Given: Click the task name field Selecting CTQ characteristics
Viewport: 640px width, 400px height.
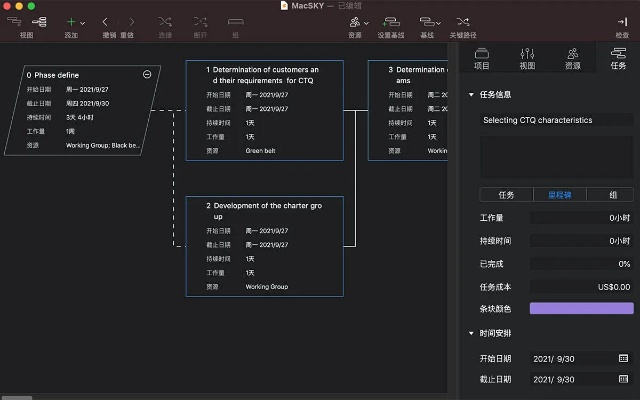Looking at the screenshot, I should [x=555, y=120].
